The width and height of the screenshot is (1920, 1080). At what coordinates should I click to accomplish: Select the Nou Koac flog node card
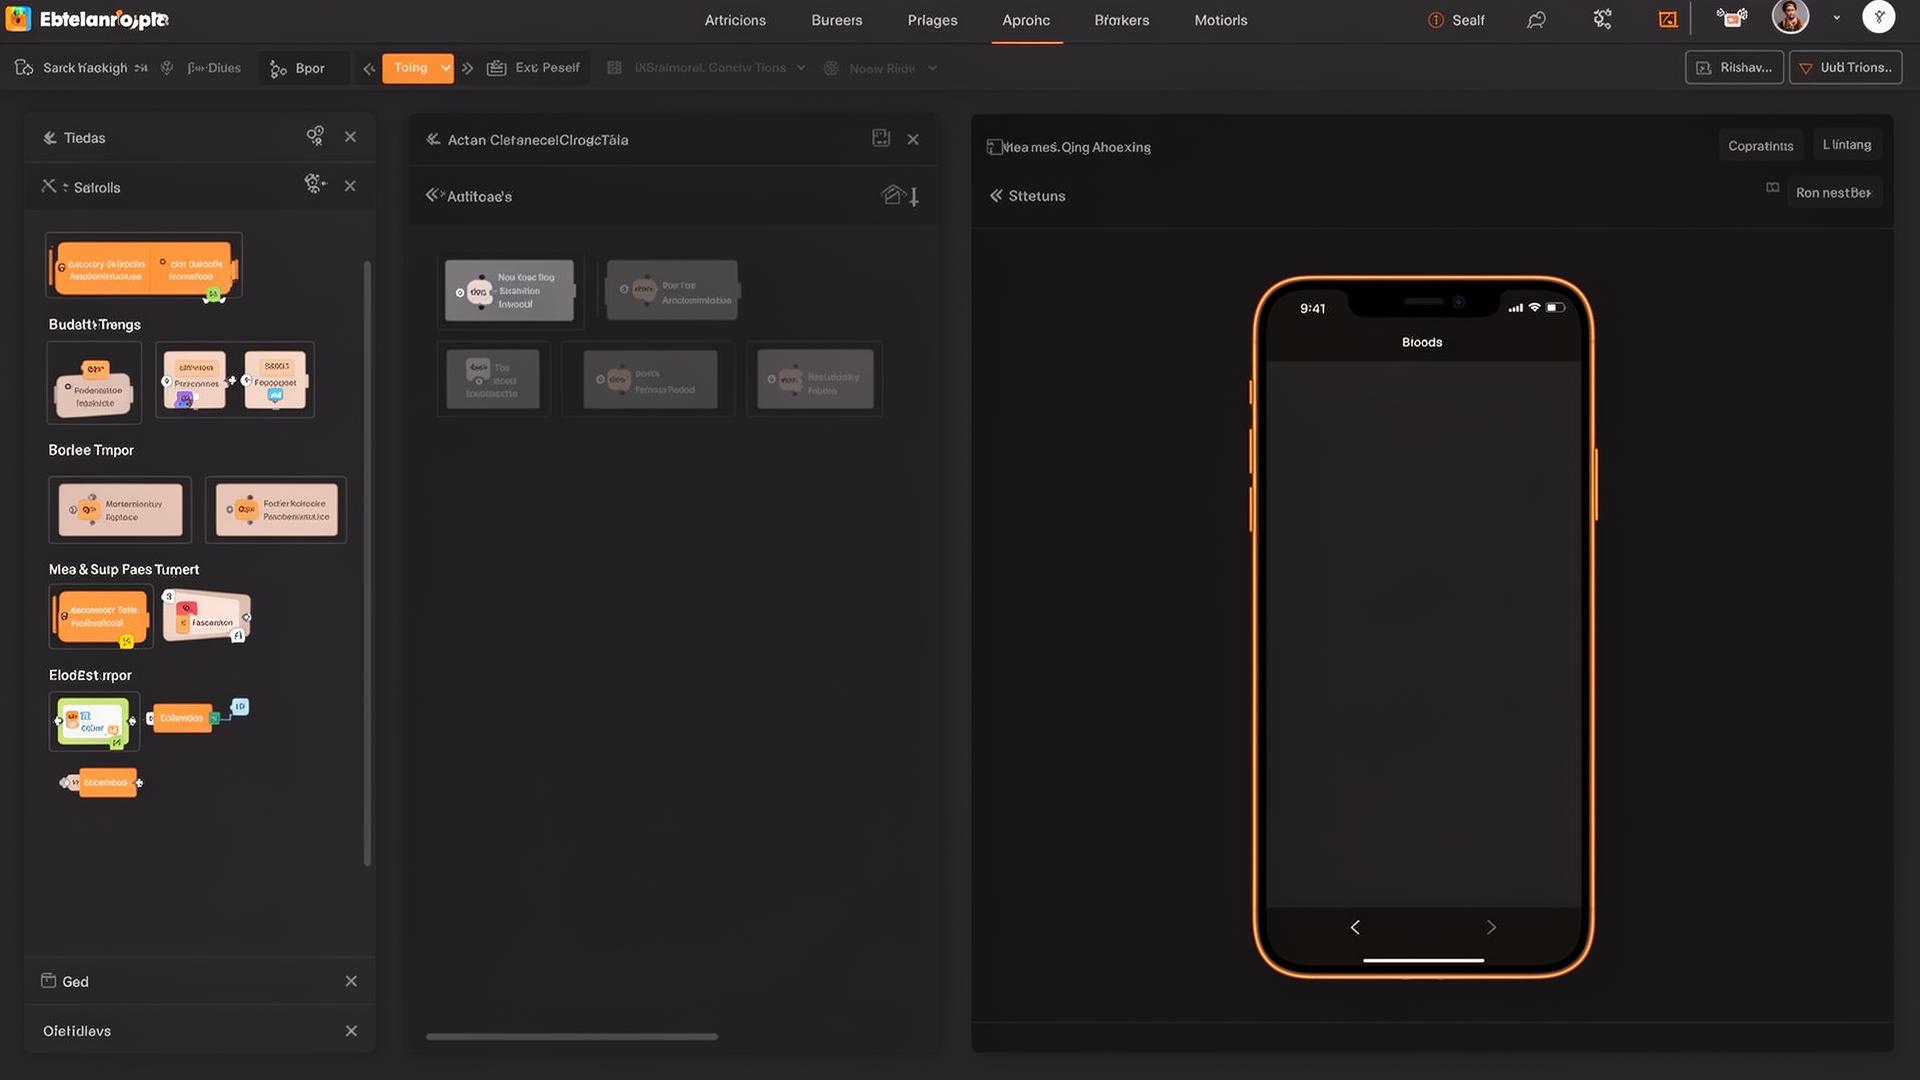tap(509, 291)
